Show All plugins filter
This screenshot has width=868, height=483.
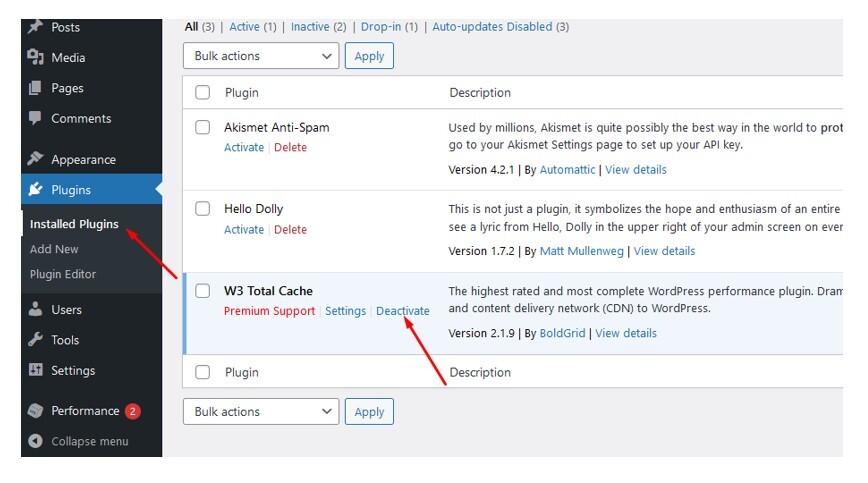pos(192,27)
